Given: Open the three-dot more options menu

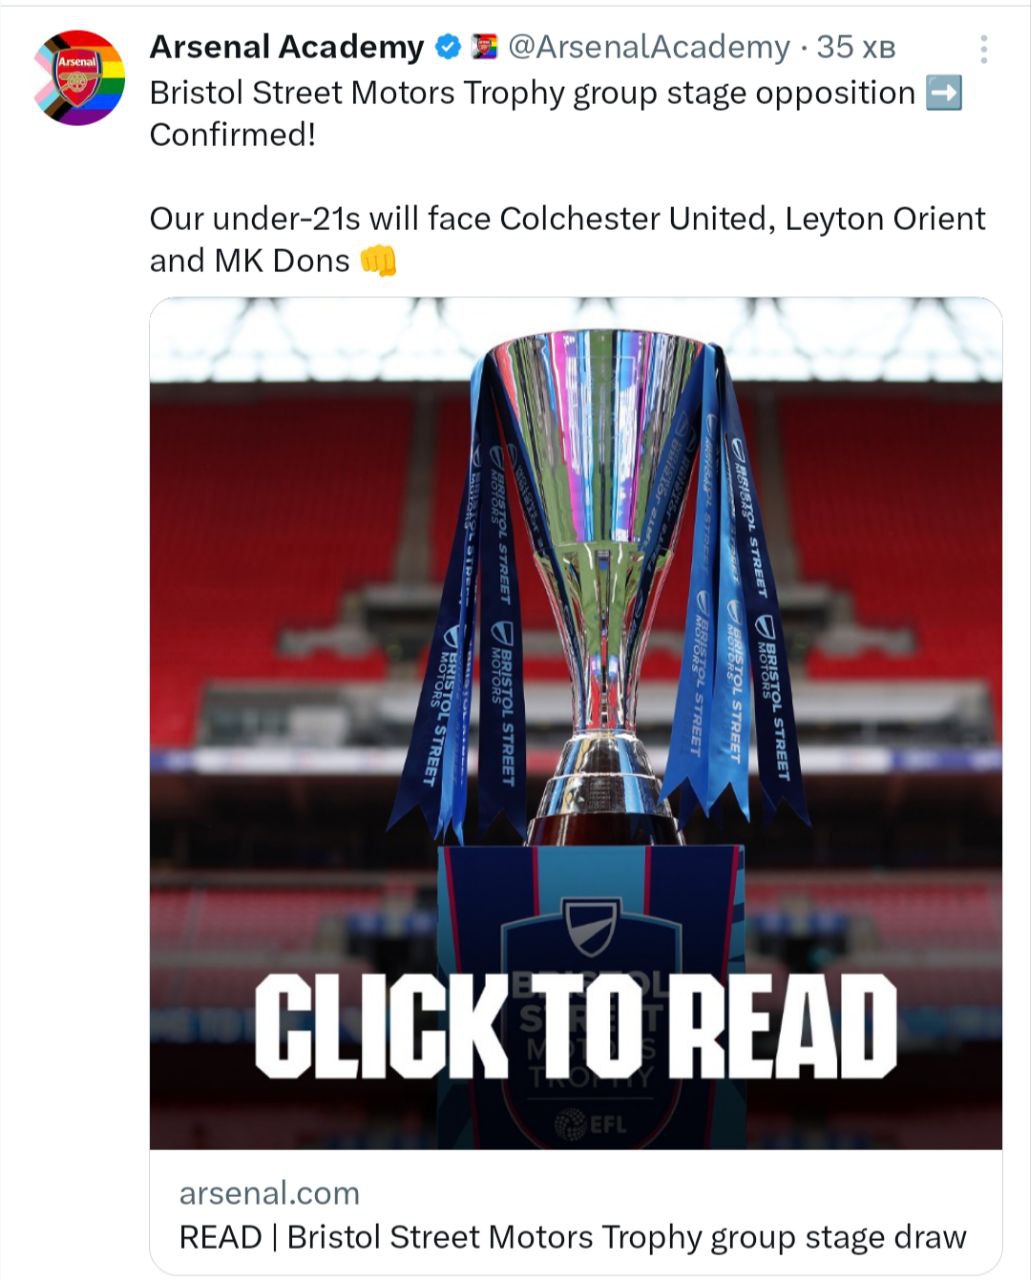Looking at the screenshot, I should click(984, 49).
